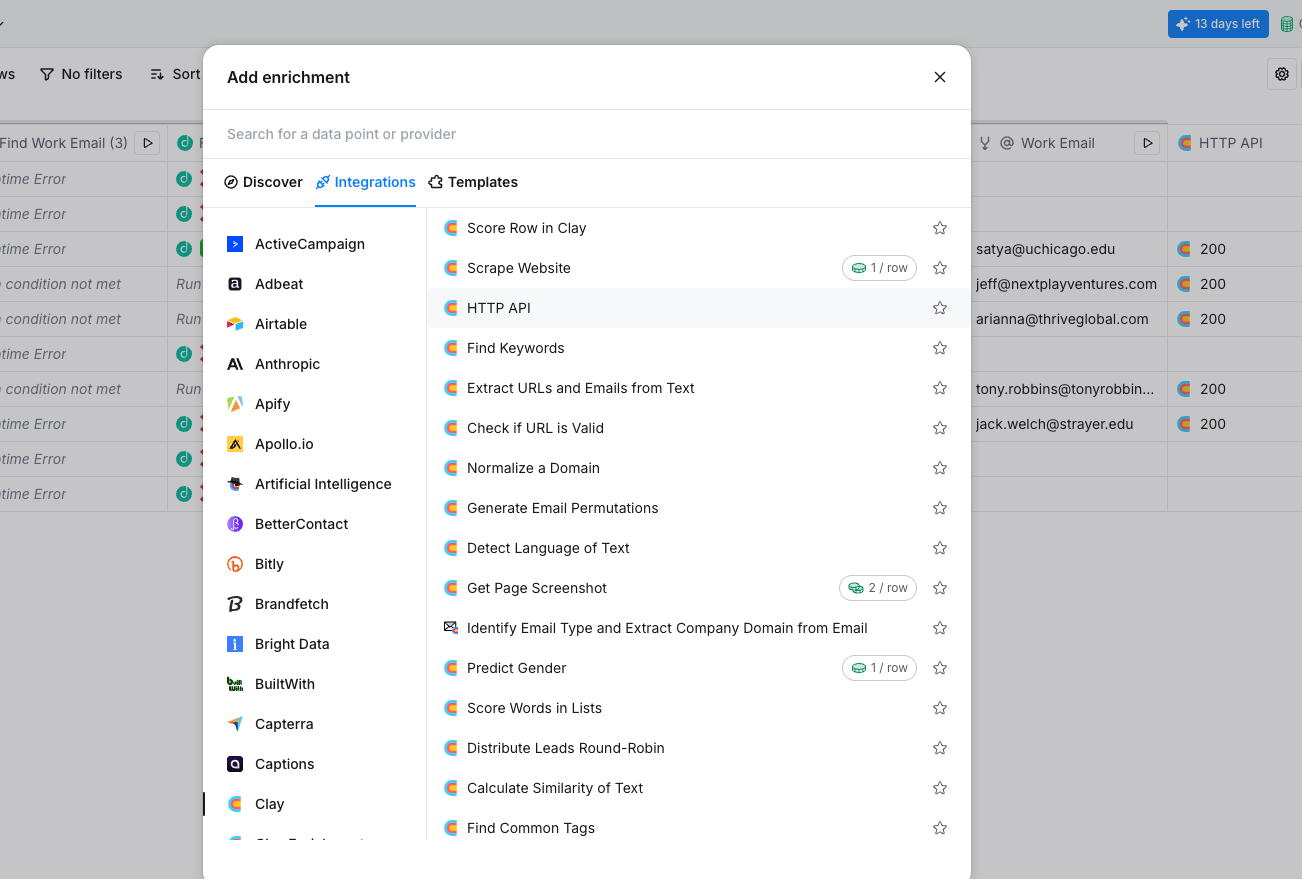The width and height of the screenshot is (1302, 879).
Task: Click the ActiveCampaign logo icon
Action: tap(235, 244)
